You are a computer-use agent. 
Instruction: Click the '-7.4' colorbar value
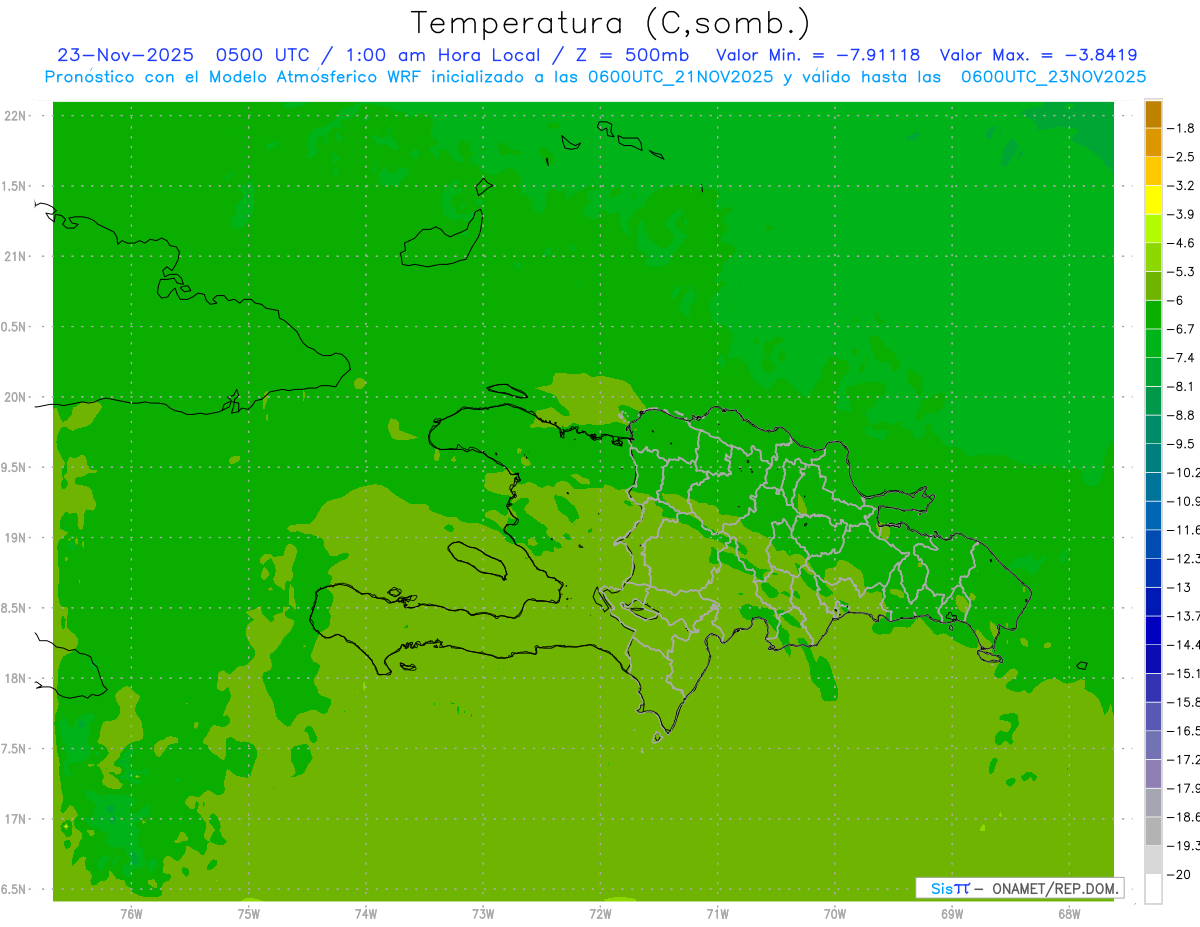1182,358
